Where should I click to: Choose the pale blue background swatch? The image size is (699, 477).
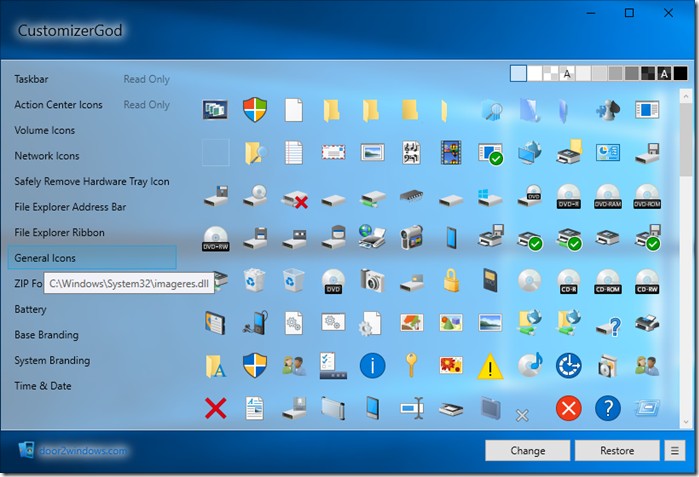click(x=518, y=73)
